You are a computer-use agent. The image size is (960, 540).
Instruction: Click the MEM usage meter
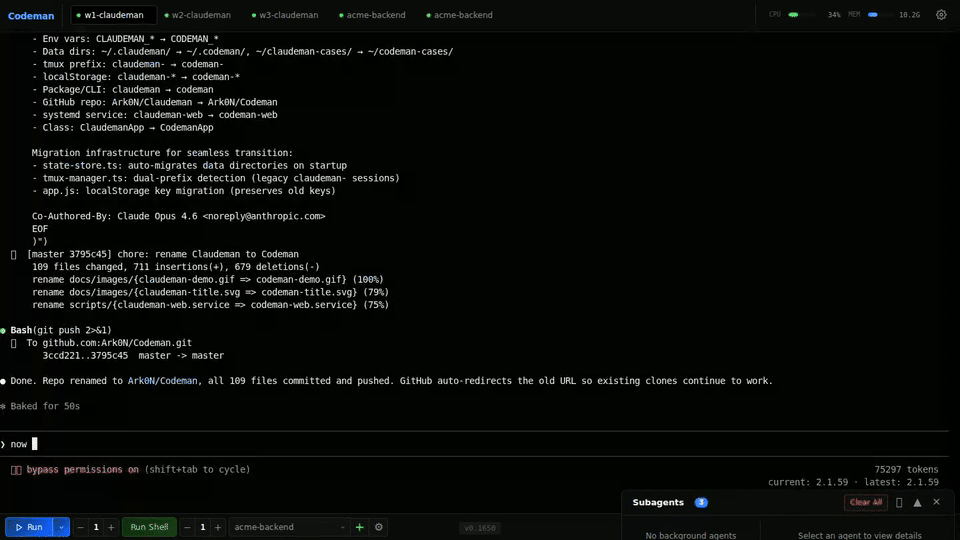[880, 15]
